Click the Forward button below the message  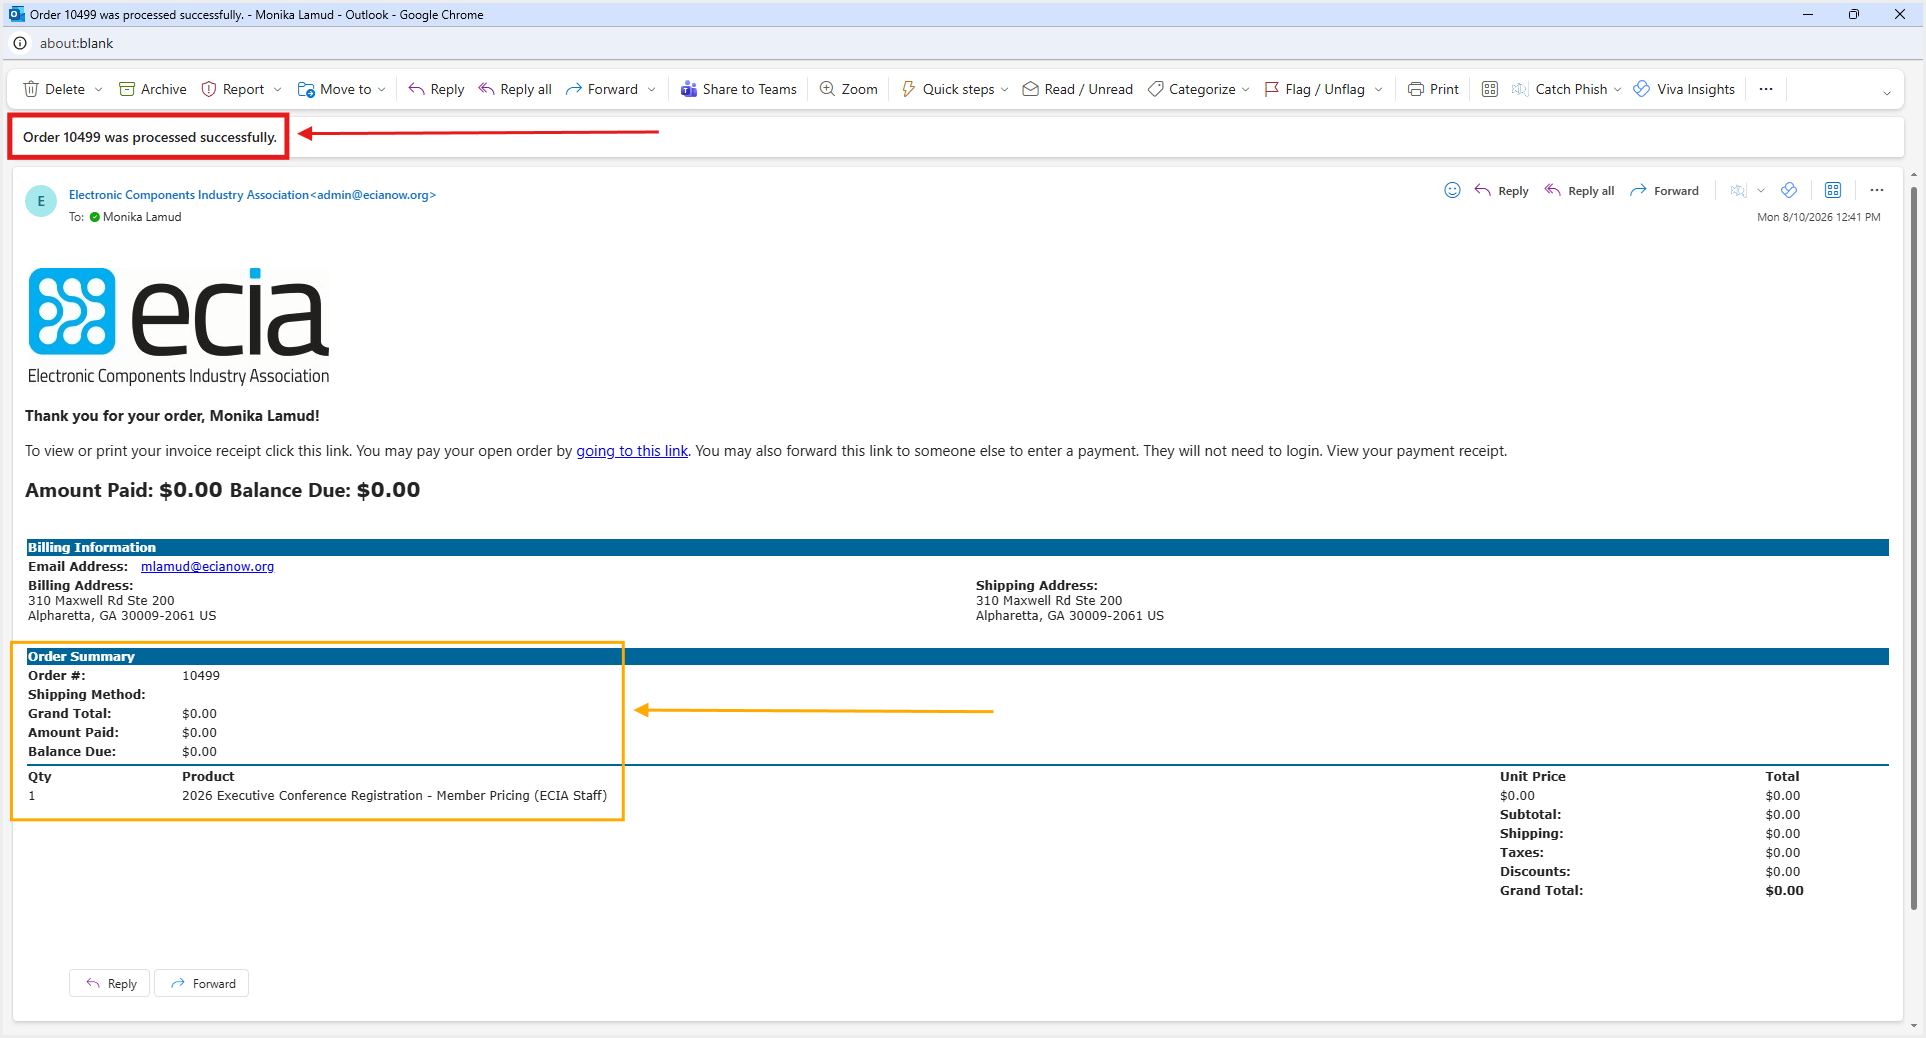coord(202,983)
